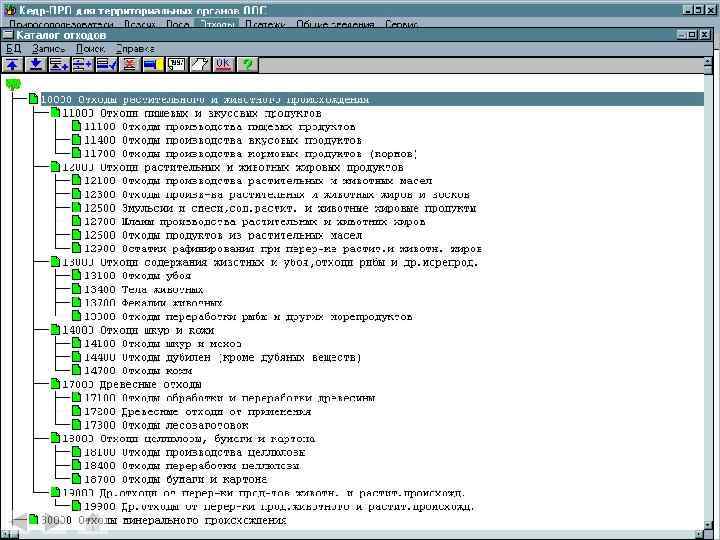The height and width of the screenshot is (540, 720).
Task: Open the Отходы main menu item
Action: point(217,24)
